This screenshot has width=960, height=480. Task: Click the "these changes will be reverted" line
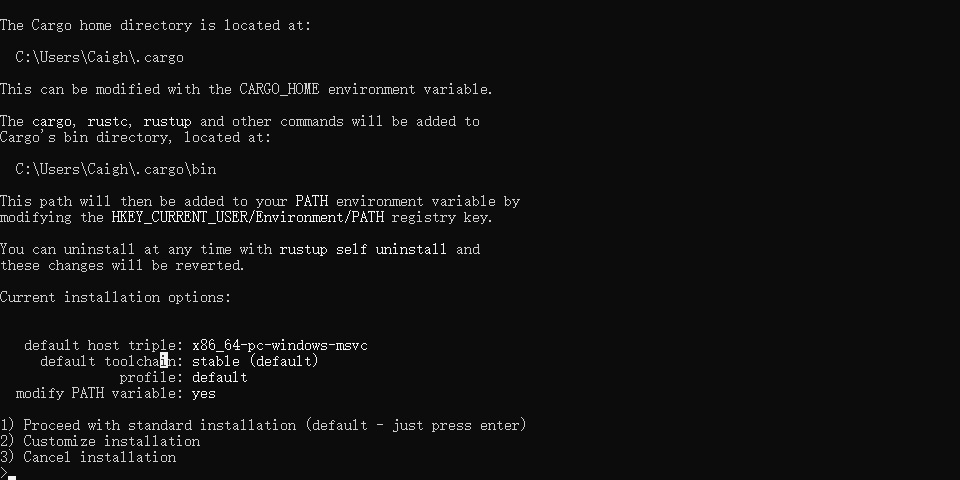122,265
